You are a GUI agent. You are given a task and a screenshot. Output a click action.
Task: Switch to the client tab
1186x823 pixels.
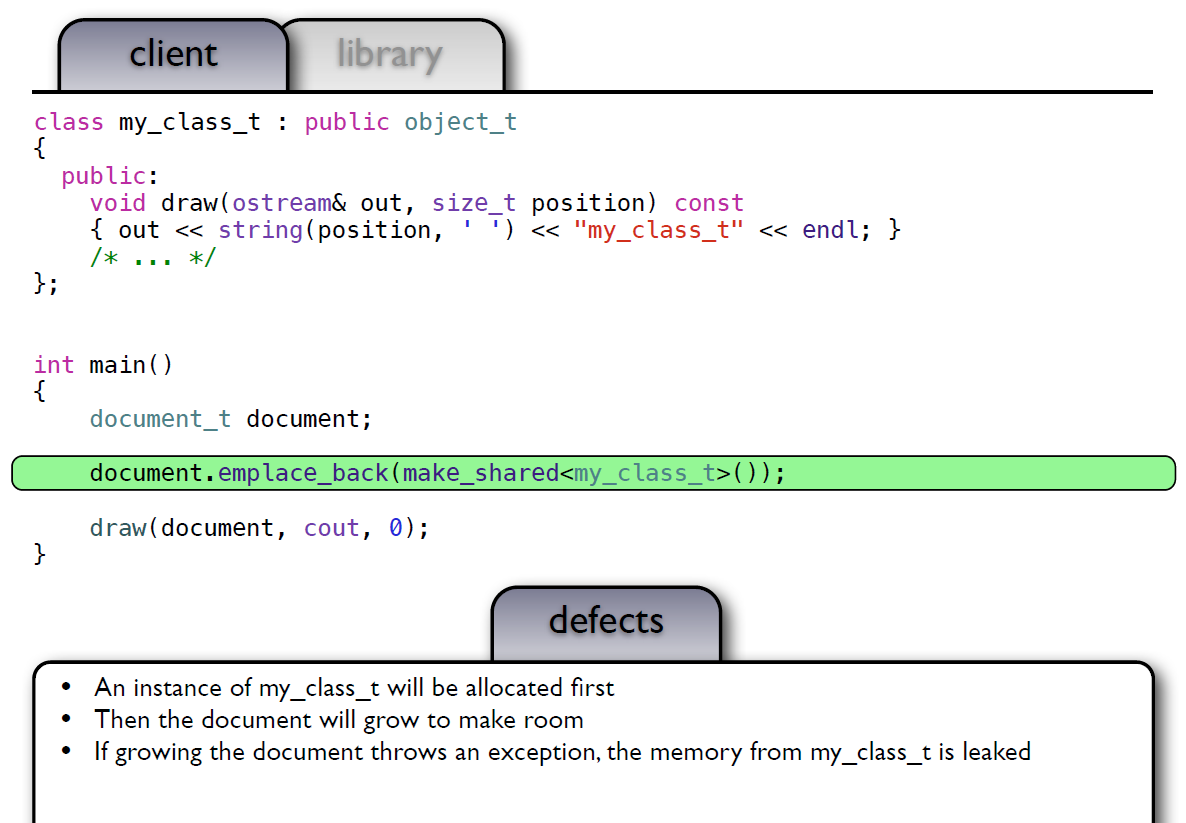pyautogui.click(x=173, y=54)
